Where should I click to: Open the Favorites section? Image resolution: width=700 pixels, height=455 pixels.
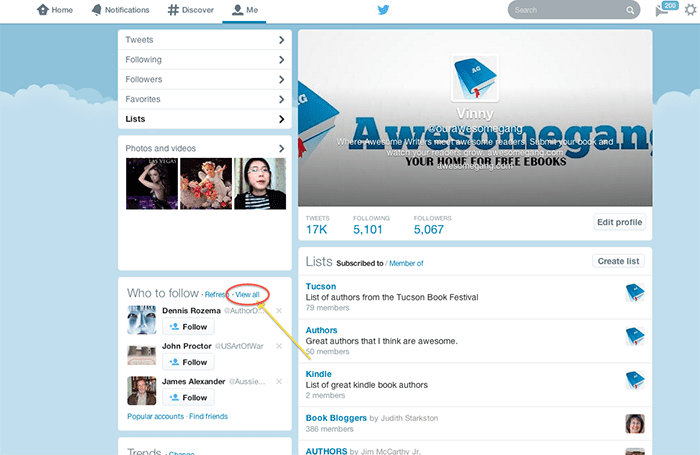click(x=204, y=99)
